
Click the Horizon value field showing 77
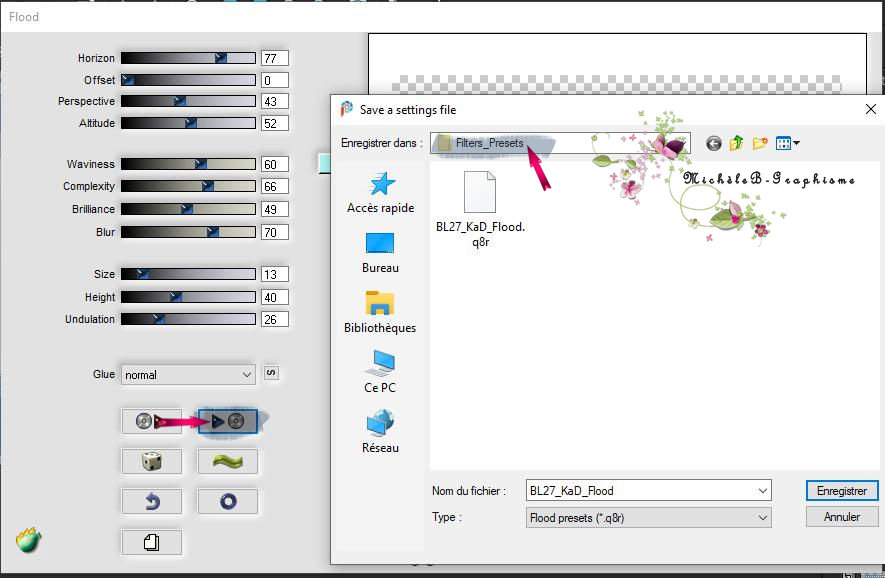(x=275, y=58)
